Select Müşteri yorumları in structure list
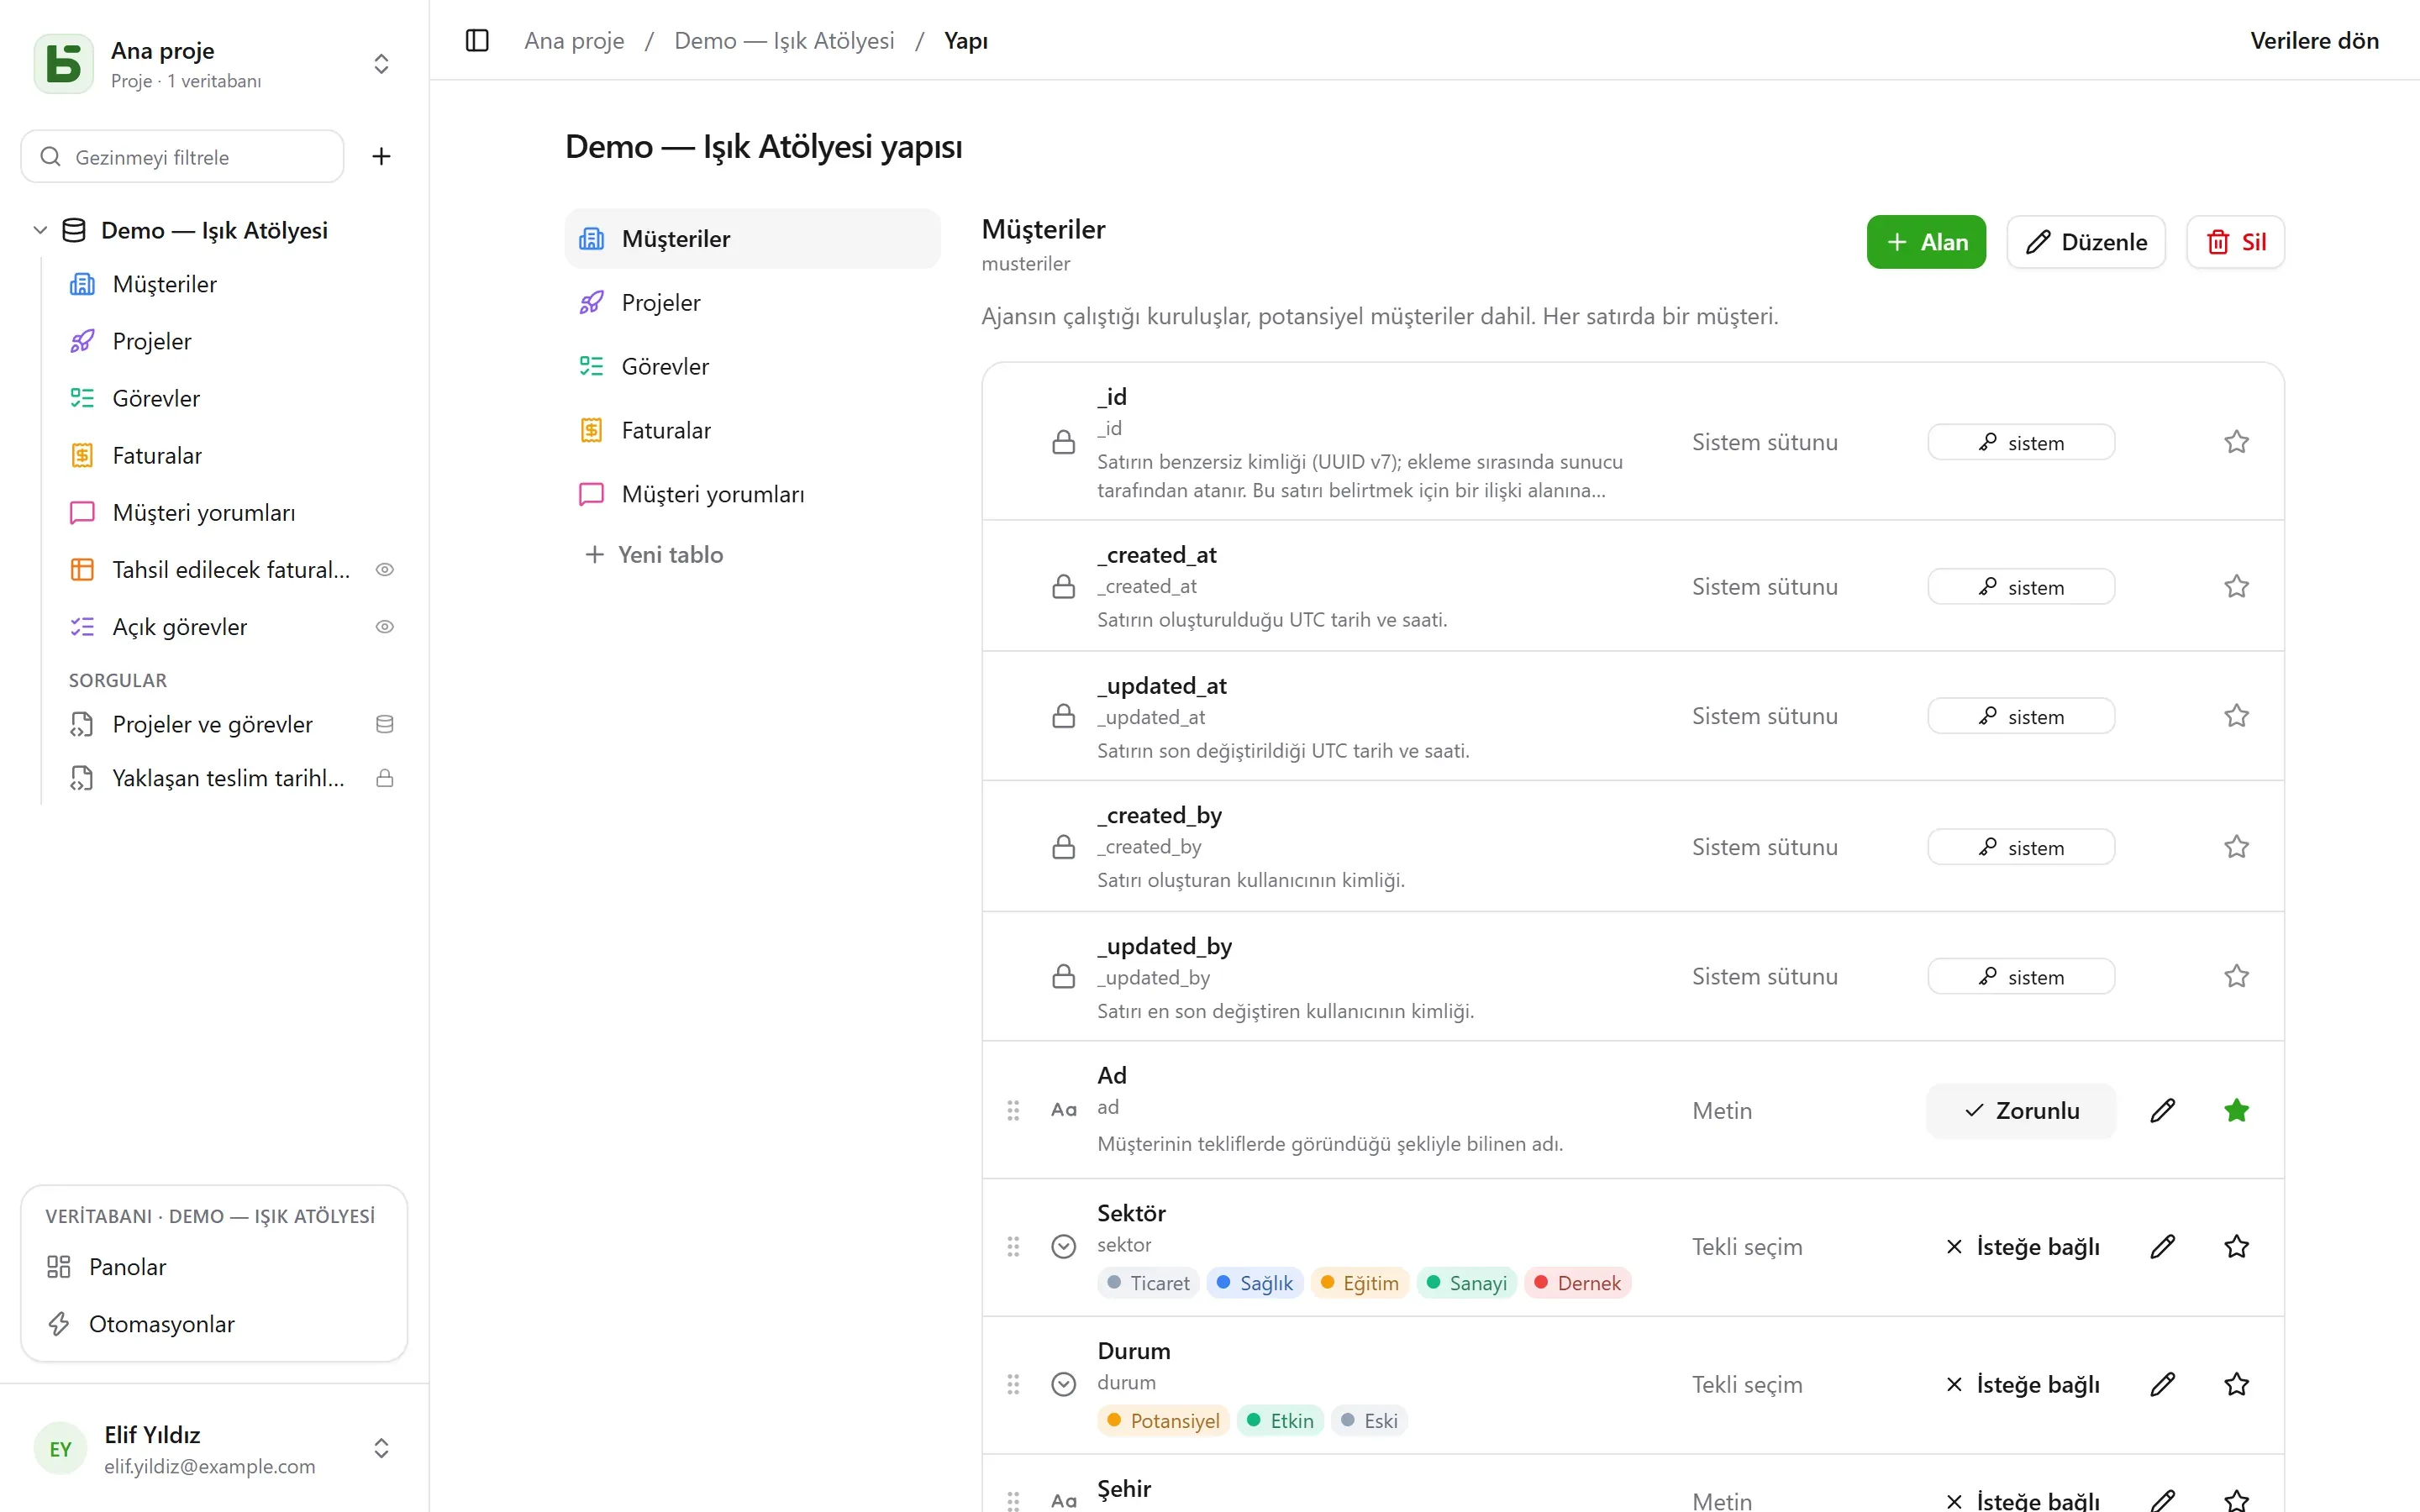Image resolution: width=2420 pixels, height=1512 pixels. tap(752, 494)
